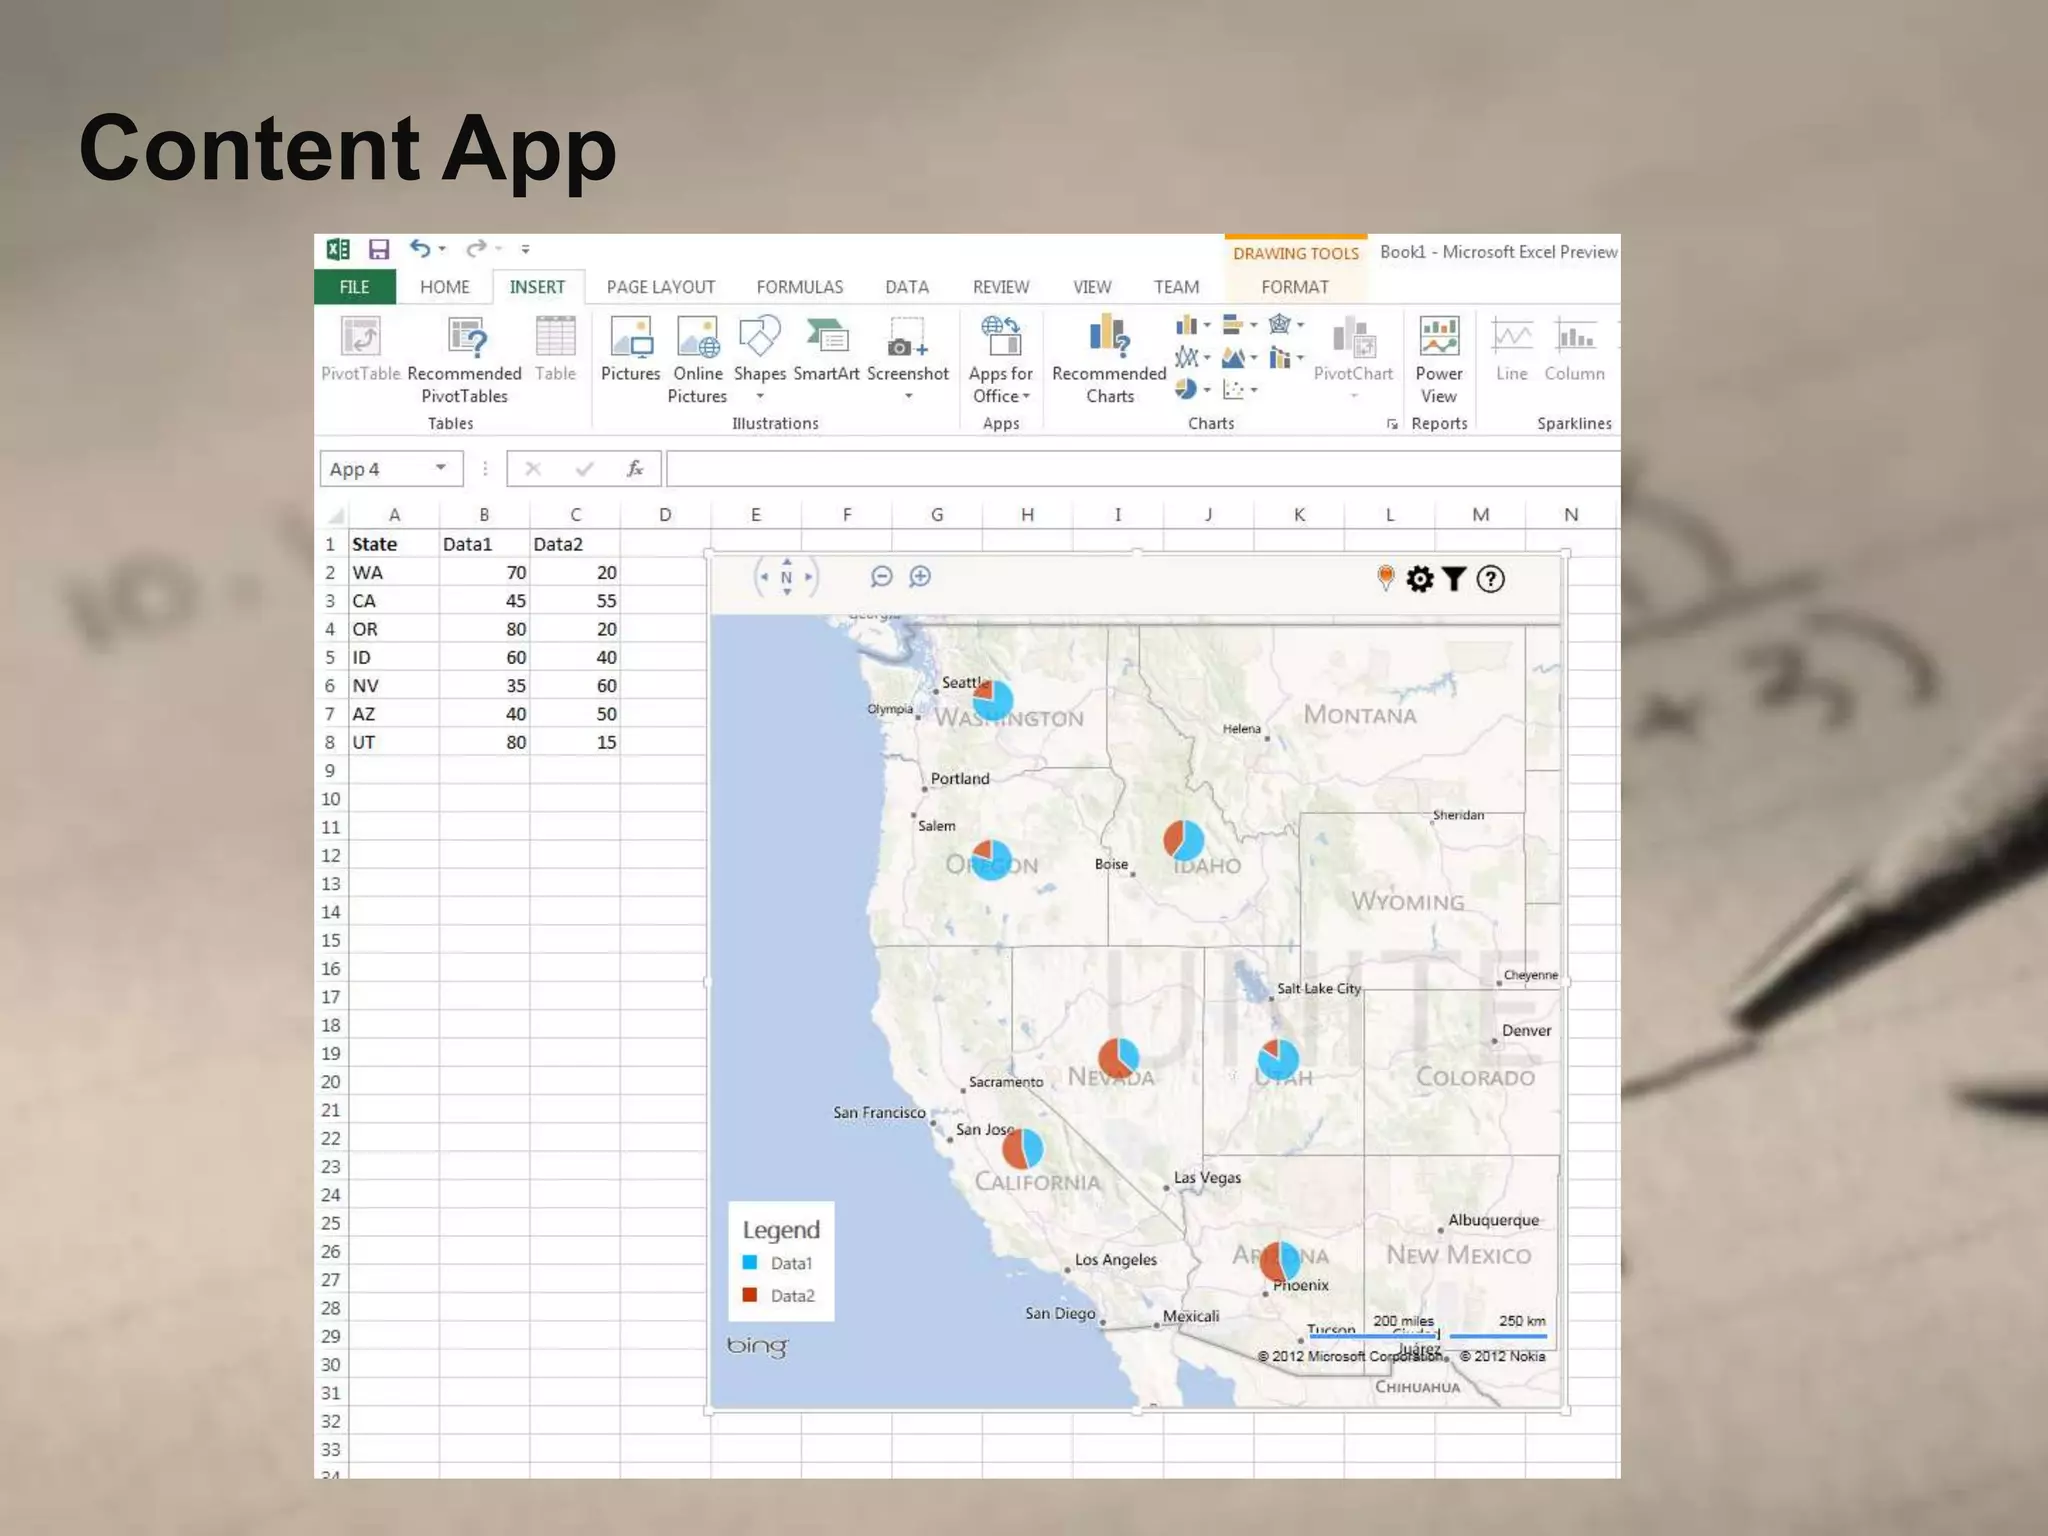Expand the Name Box dropdown

pyautogui.click(x=440, y=468)
